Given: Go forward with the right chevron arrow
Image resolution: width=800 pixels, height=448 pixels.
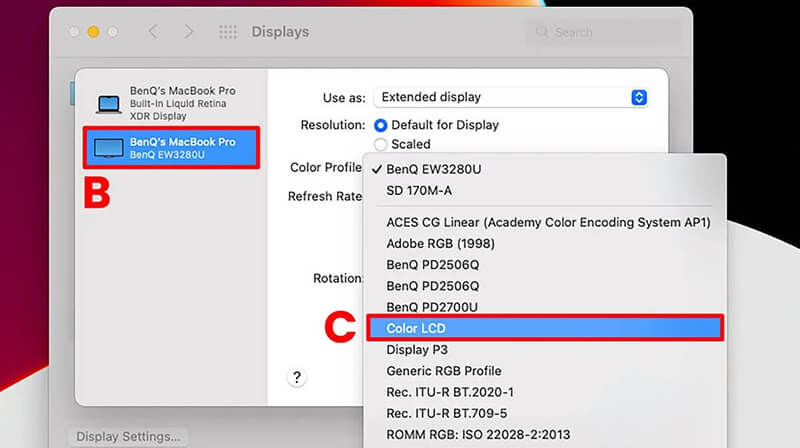Looking at the screenshot, I should [x=189, y=32].
